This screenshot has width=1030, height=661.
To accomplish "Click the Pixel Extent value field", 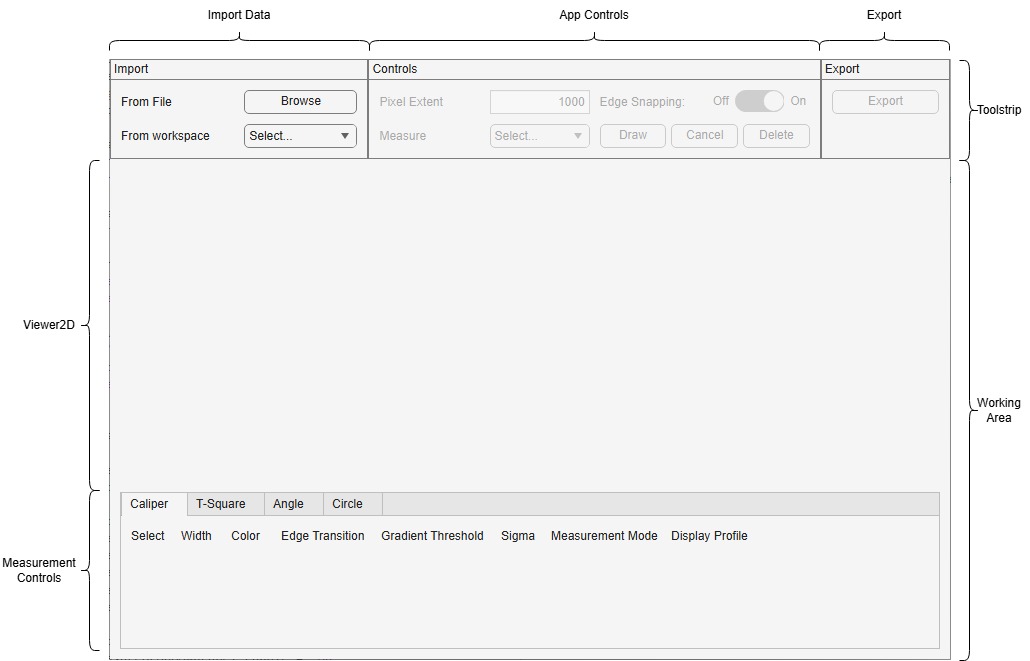I will coord(539,102).
